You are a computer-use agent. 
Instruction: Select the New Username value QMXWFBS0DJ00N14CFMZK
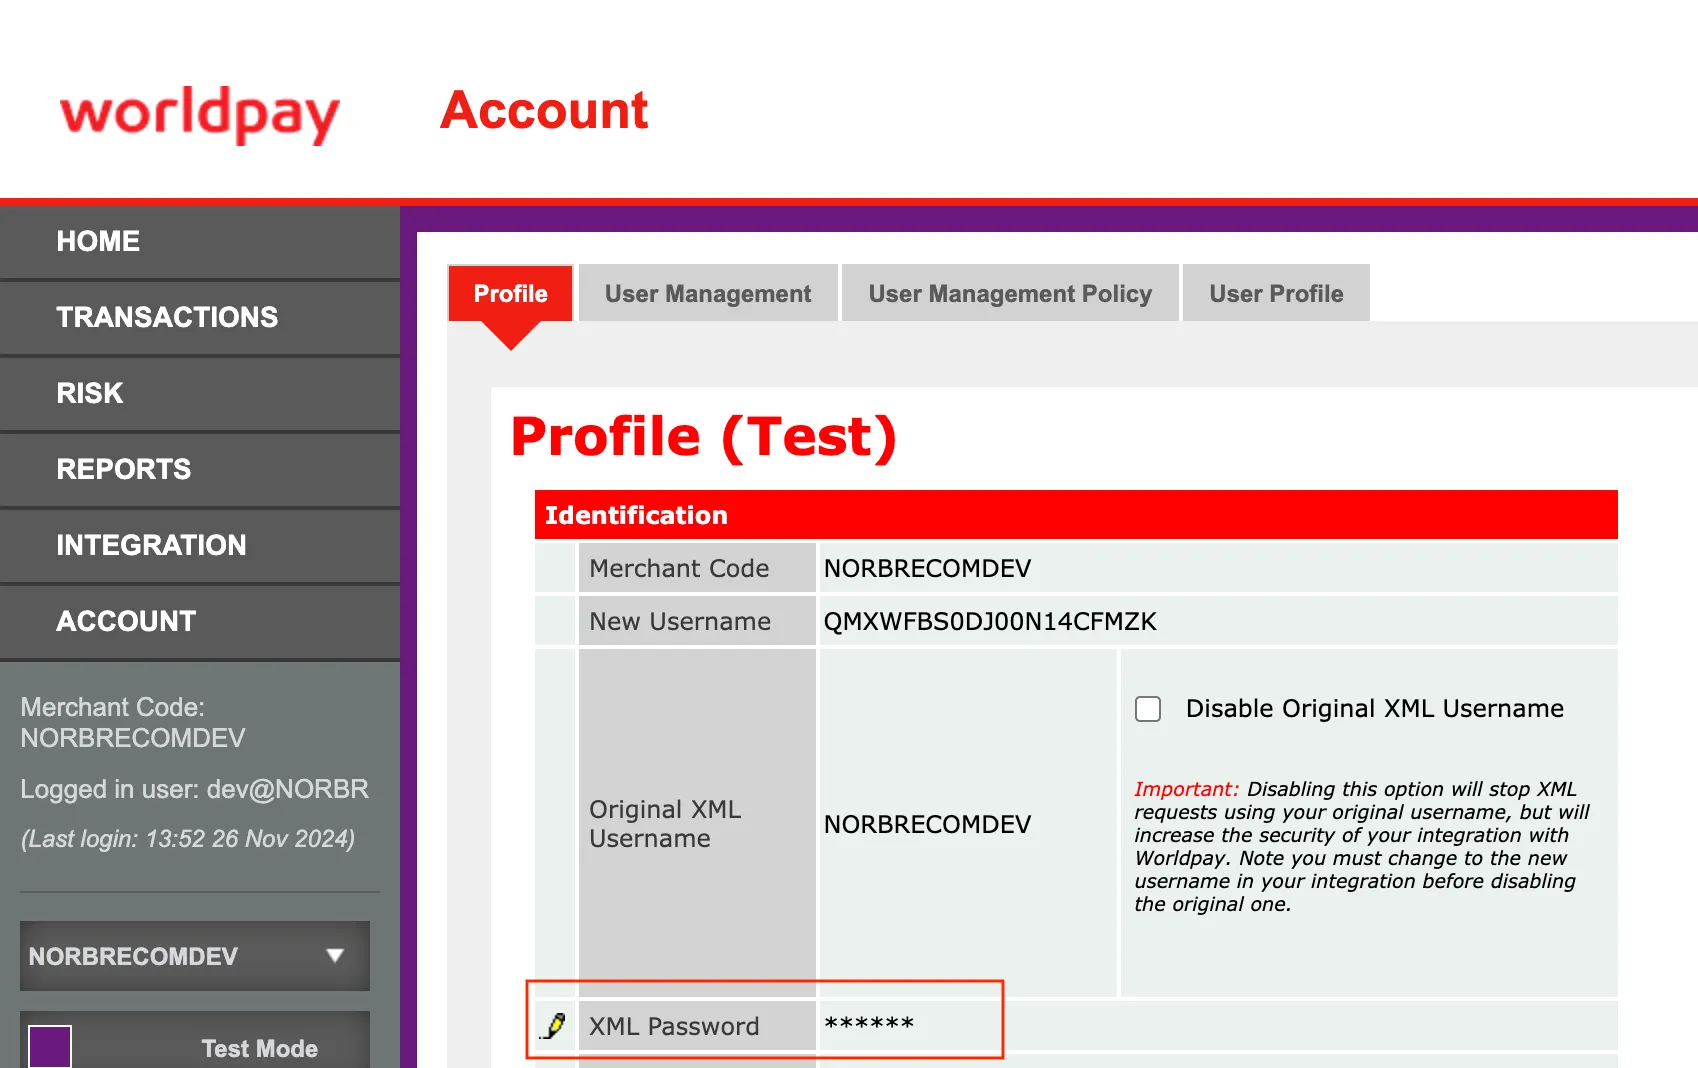[990, 621]
